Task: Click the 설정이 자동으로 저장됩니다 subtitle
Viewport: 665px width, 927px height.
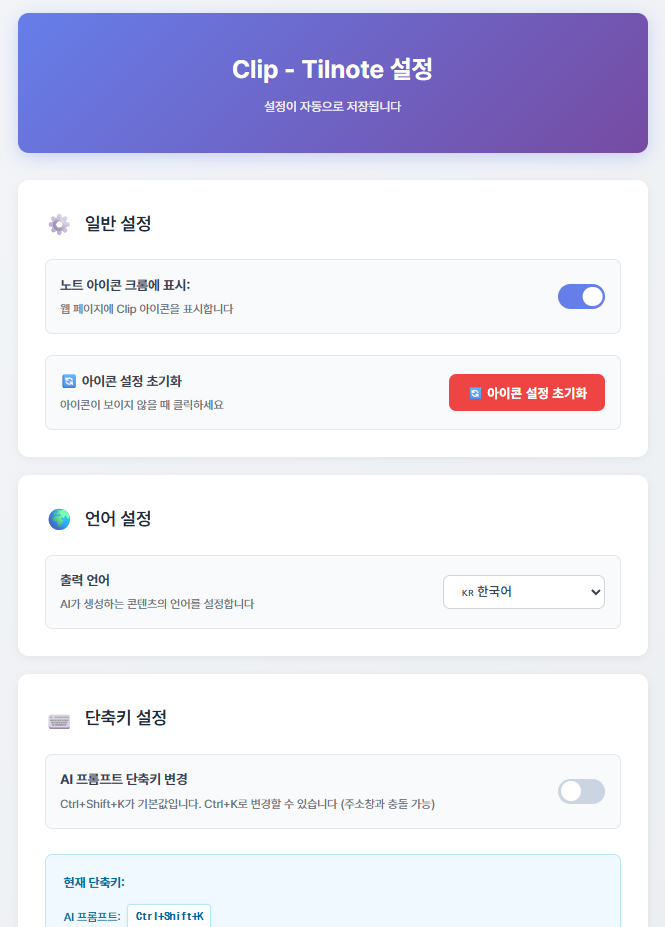Action: coord(332,106)
